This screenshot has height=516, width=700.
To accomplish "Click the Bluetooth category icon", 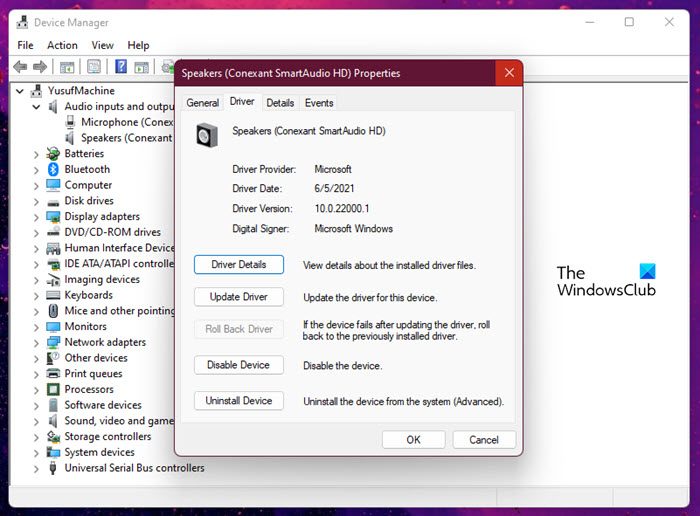I will coord(53,169).
